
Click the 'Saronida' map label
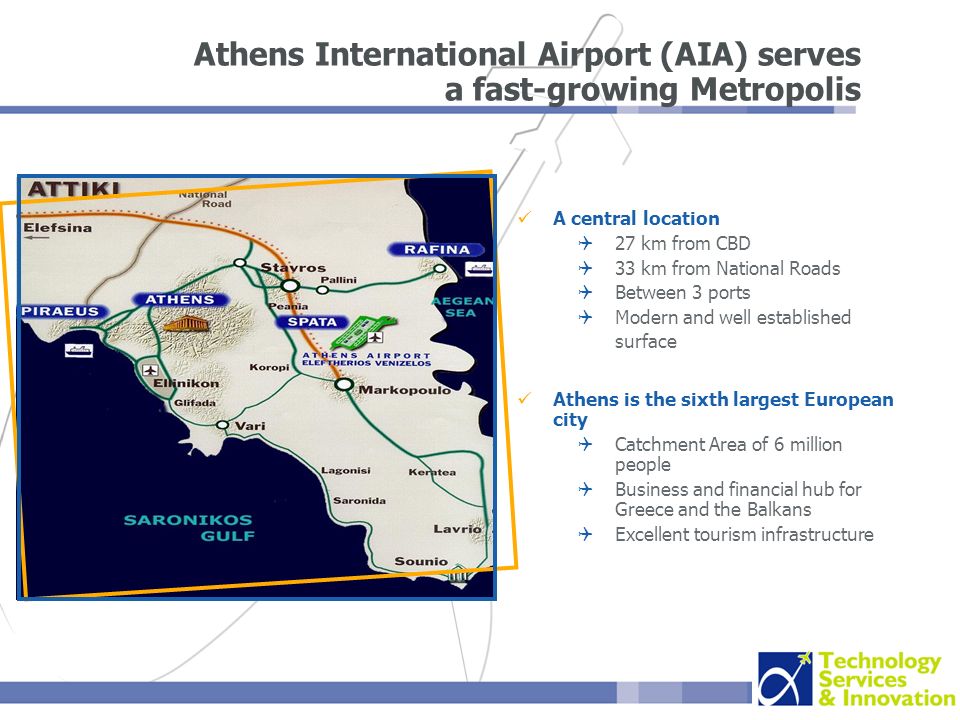(359, 500)
